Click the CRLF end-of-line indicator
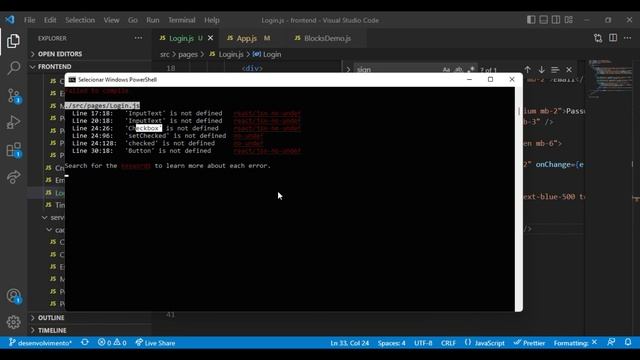Image resolution: width=640 pixels, height=360 pixels. coord(448,343)
